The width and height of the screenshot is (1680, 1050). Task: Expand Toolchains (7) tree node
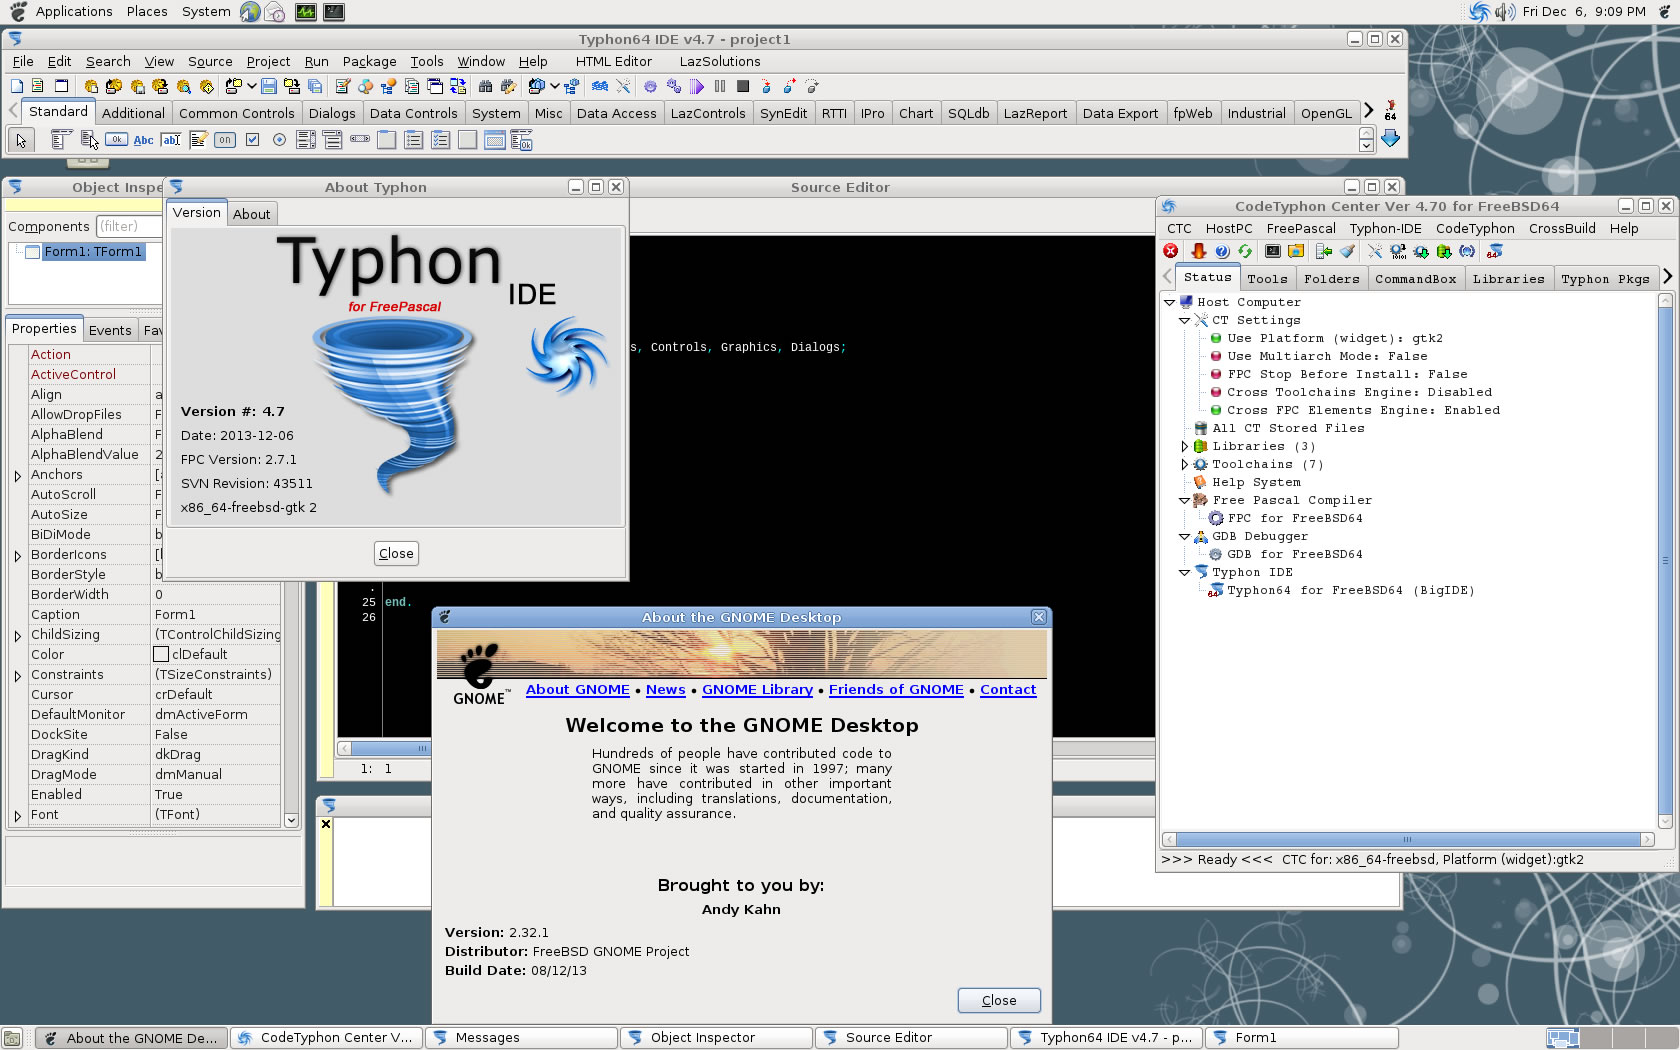tap(1185, 465)
